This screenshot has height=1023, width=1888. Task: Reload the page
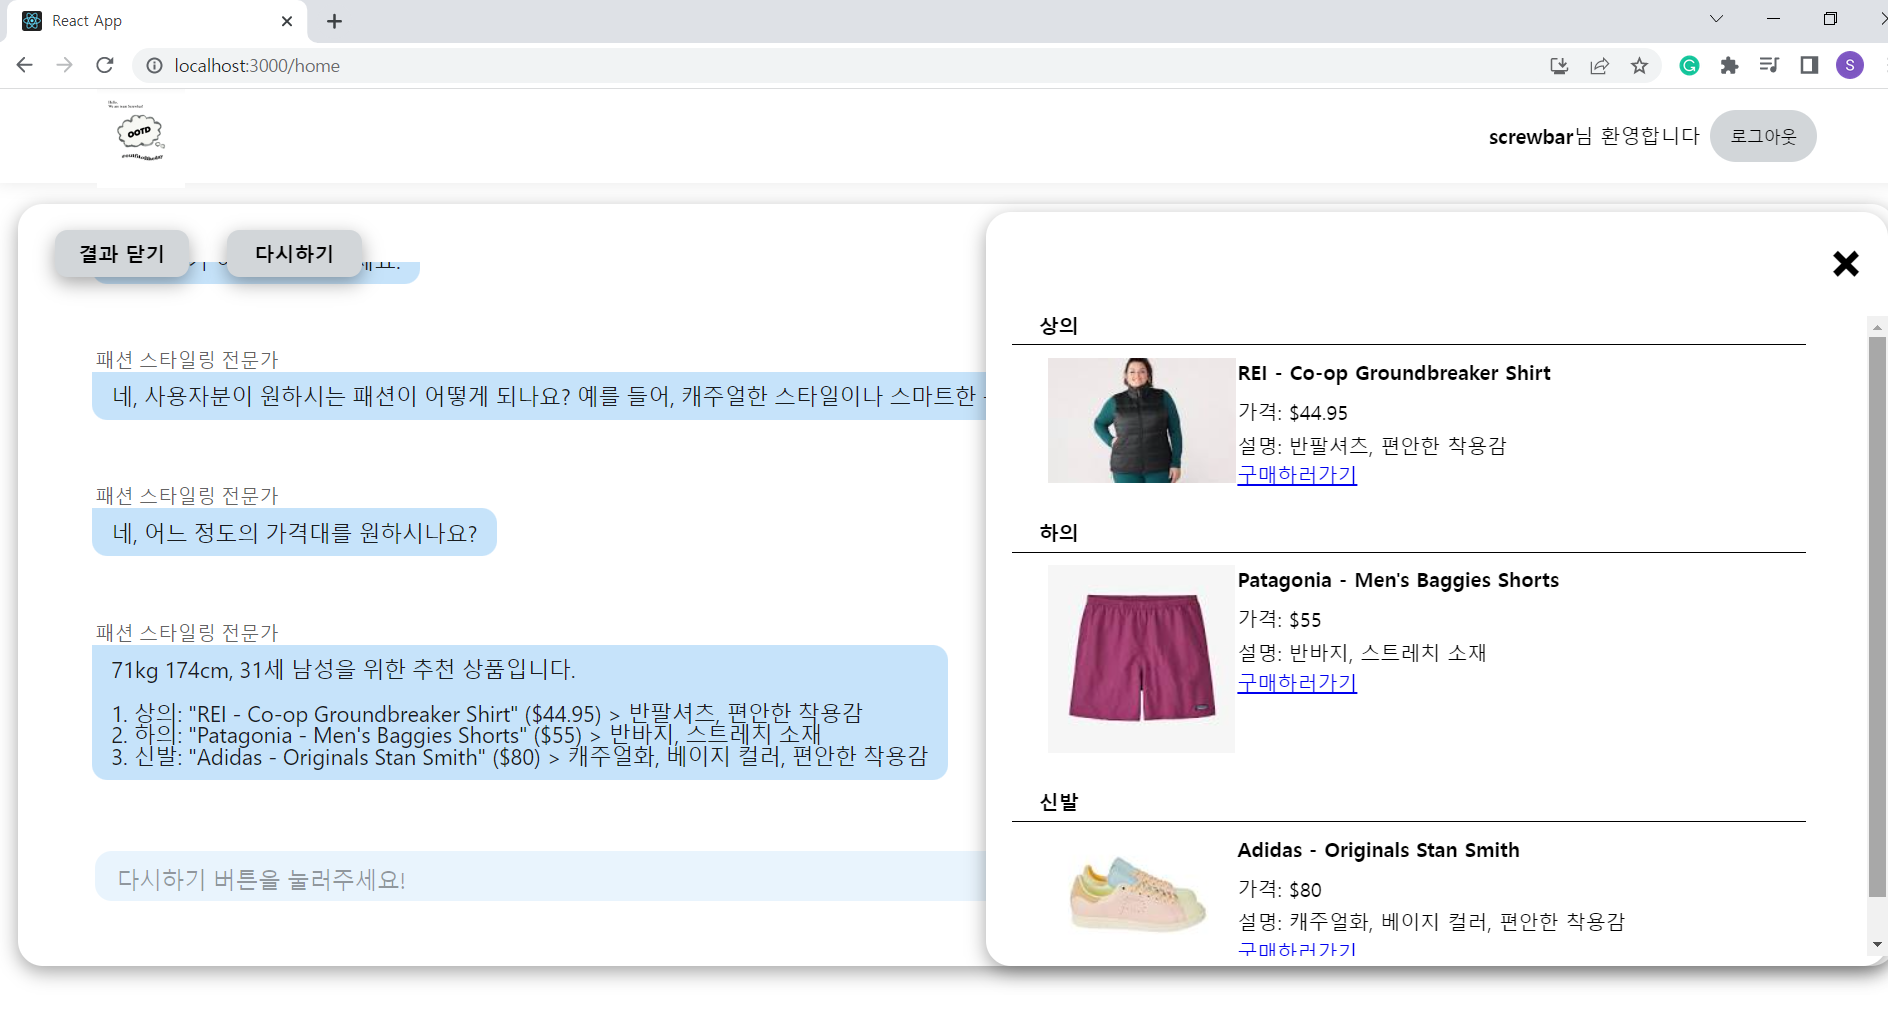coord(105,65)
